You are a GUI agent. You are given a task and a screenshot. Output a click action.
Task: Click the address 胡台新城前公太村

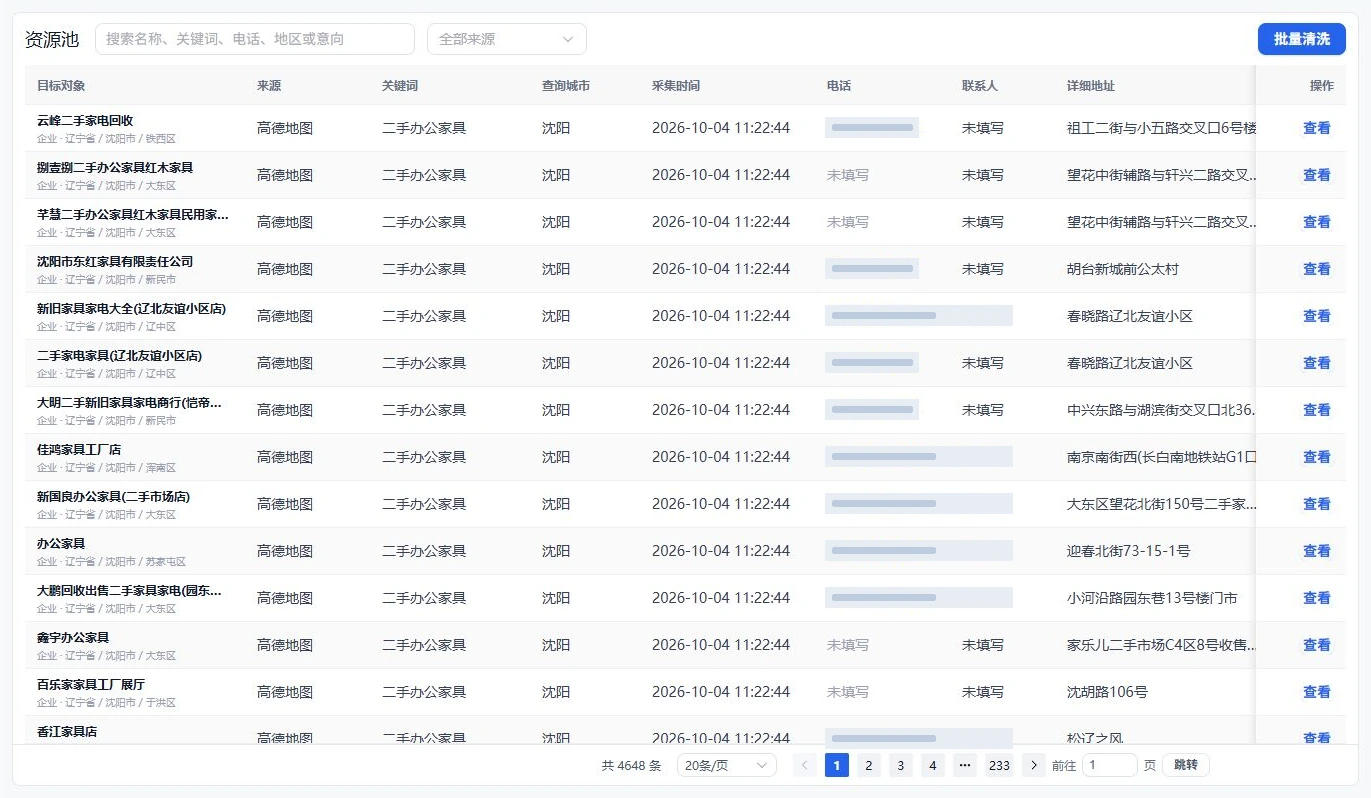click(x=1123, y=269)
